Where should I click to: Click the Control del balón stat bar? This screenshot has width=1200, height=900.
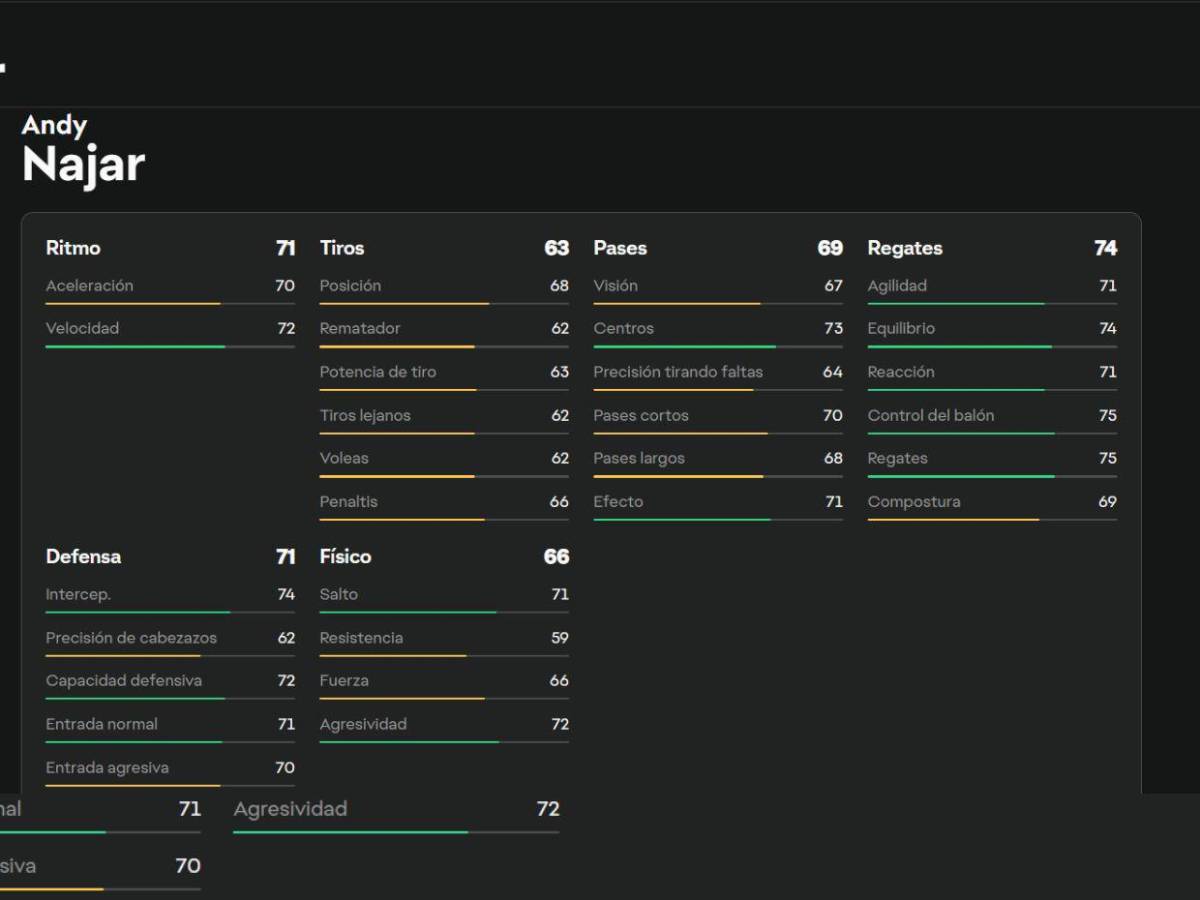[992, 434]
